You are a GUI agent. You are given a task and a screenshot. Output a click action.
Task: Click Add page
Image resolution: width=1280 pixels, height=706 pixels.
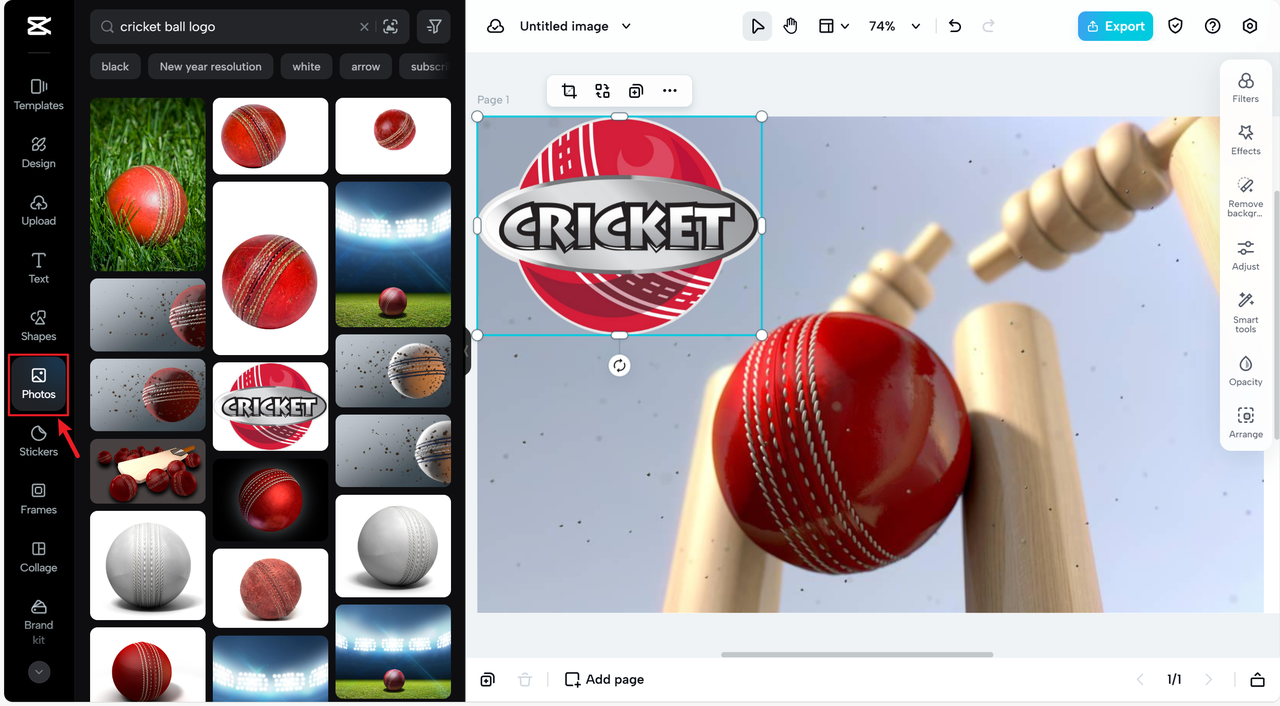click(x=604, y=680)
